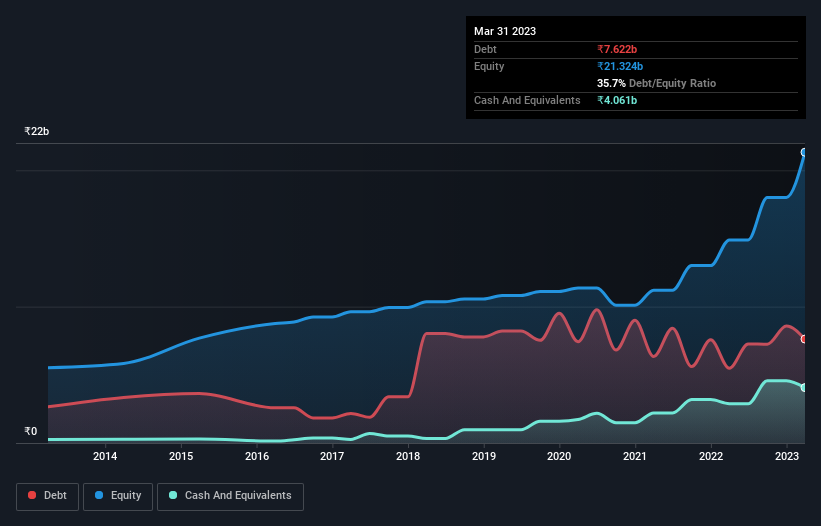Image resolution: width=821 pixels, height=526 pixels.
Task: Select the teal Cash endpoint marker
Action: click(x=804, y=388)
